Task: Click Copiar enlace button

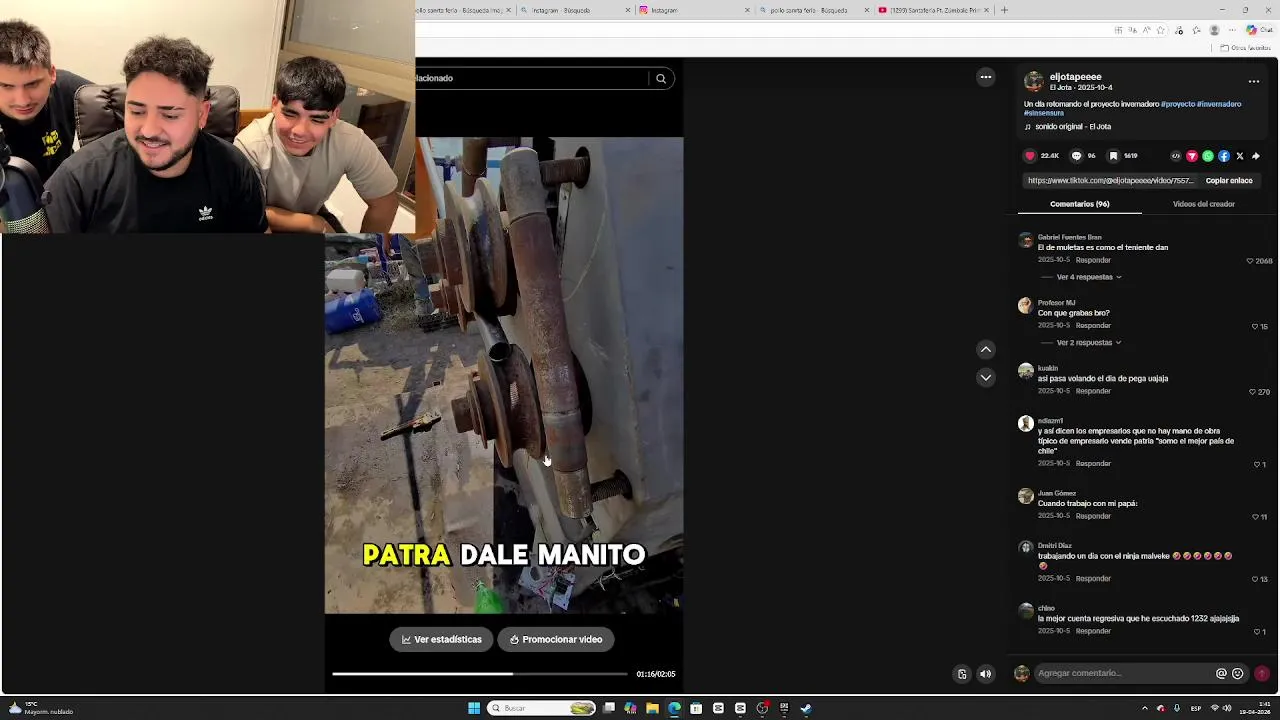Action: tap(1229, 181)
